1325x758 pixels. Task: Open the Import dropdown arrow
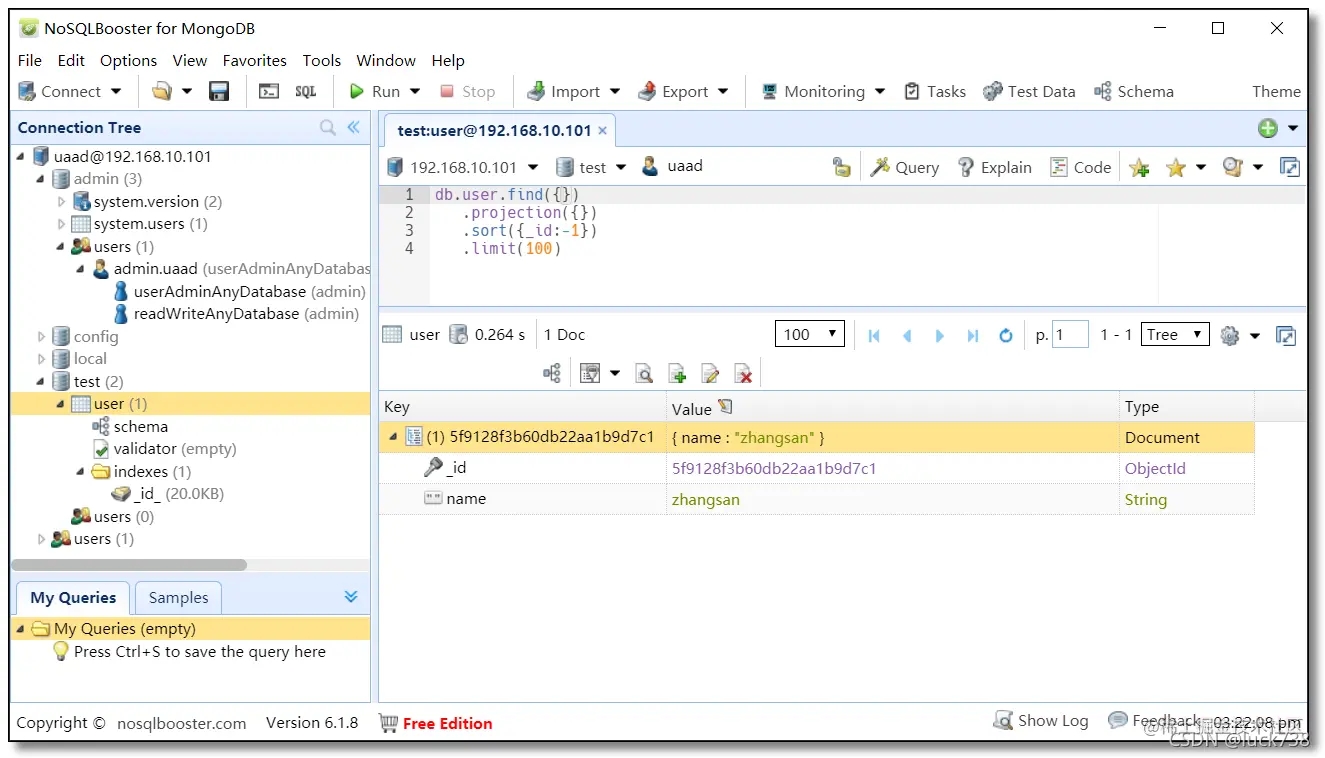(614, 91)
